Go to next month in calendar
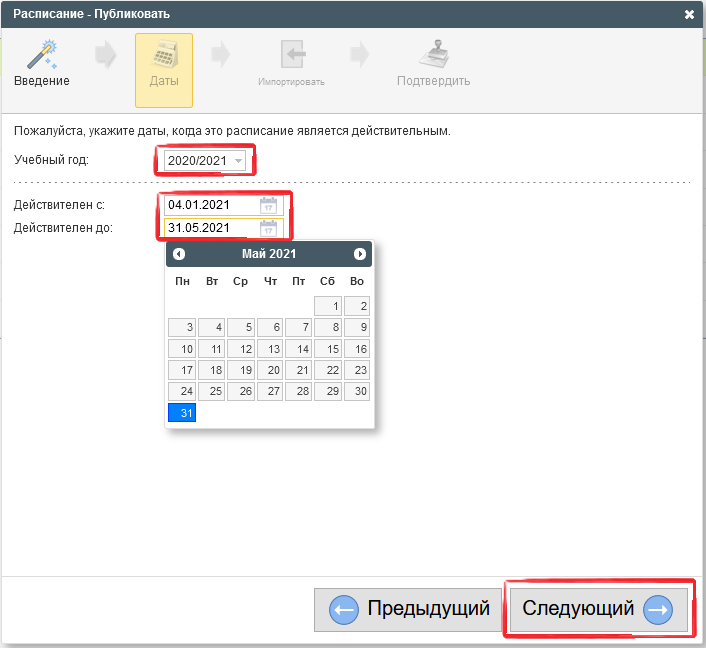The width and height of the screenshot is (706, 648). click(x=360, y=254)
